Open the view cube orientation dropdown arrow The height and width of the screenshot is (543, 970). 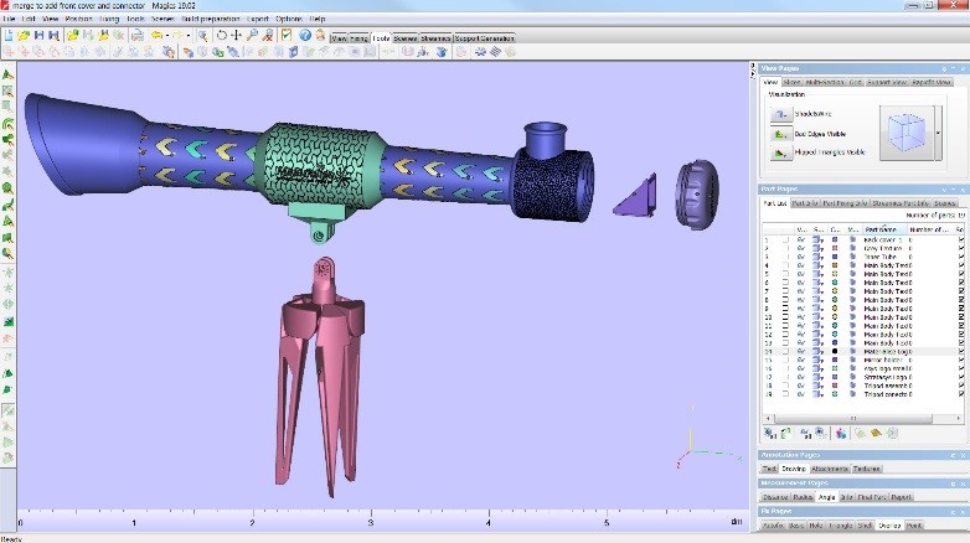[937, 132]
